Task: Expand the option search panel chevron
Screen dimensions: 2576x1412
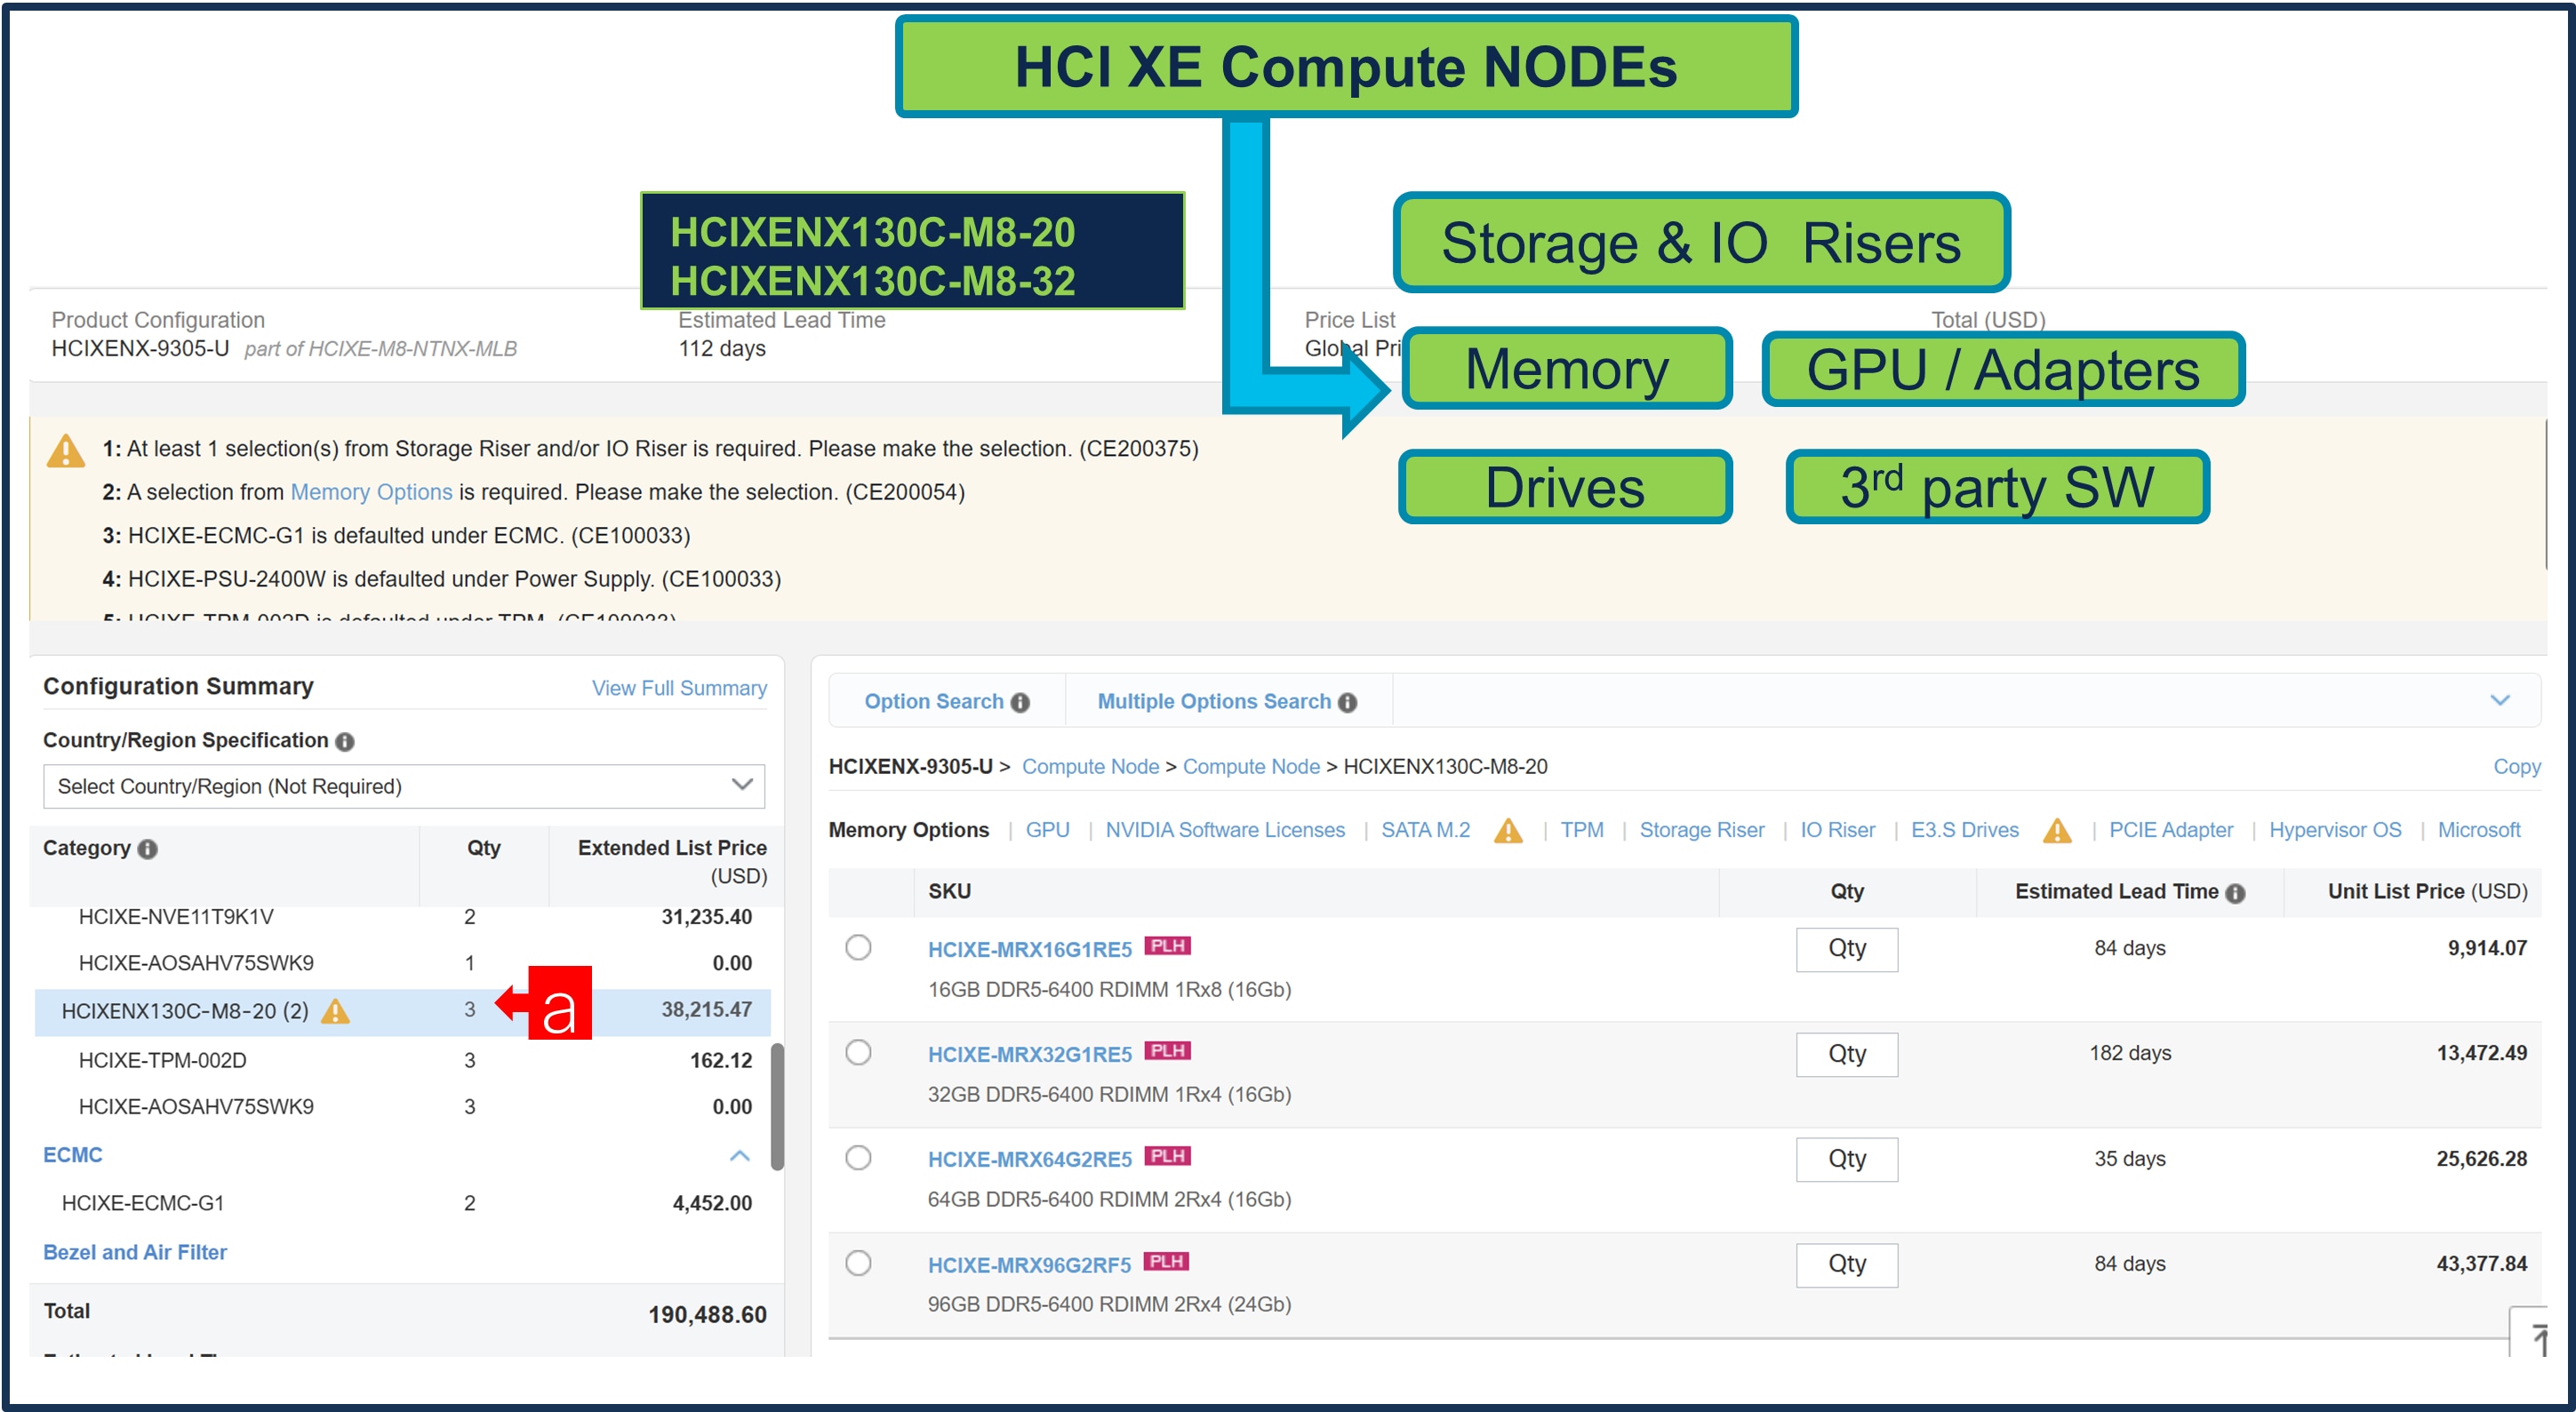Action: coord(2499,700)
